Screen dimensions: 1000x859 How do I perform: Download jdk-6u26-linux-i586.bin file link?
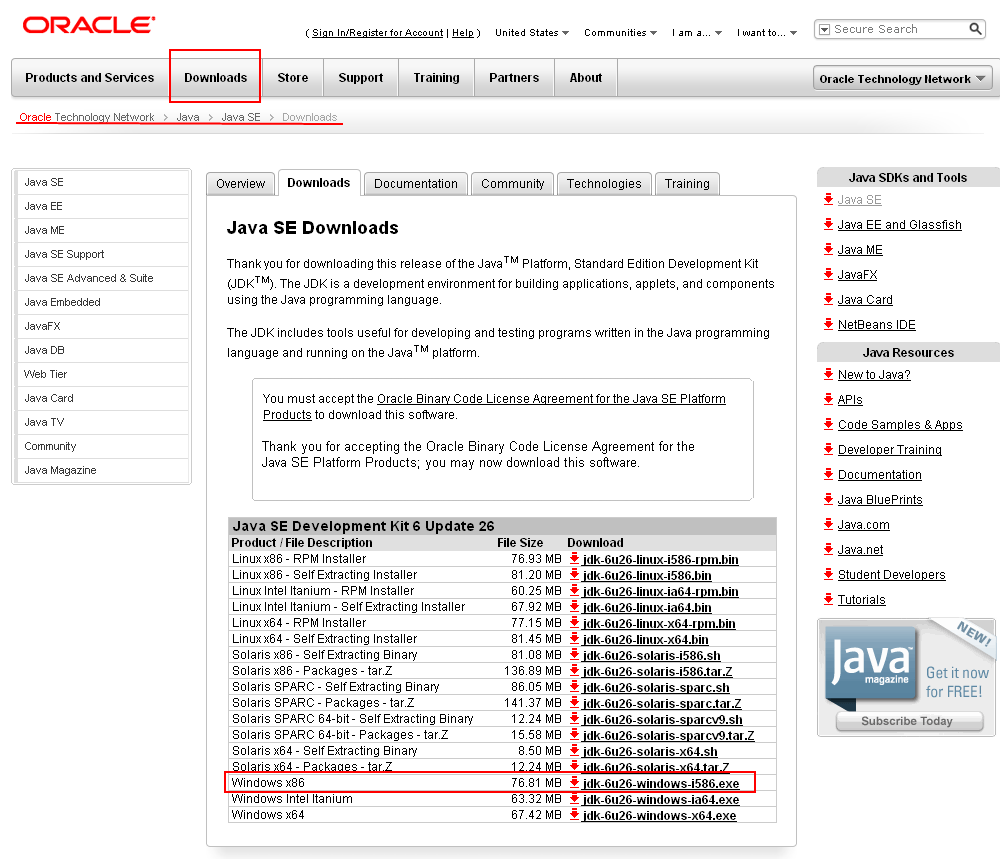647,575
